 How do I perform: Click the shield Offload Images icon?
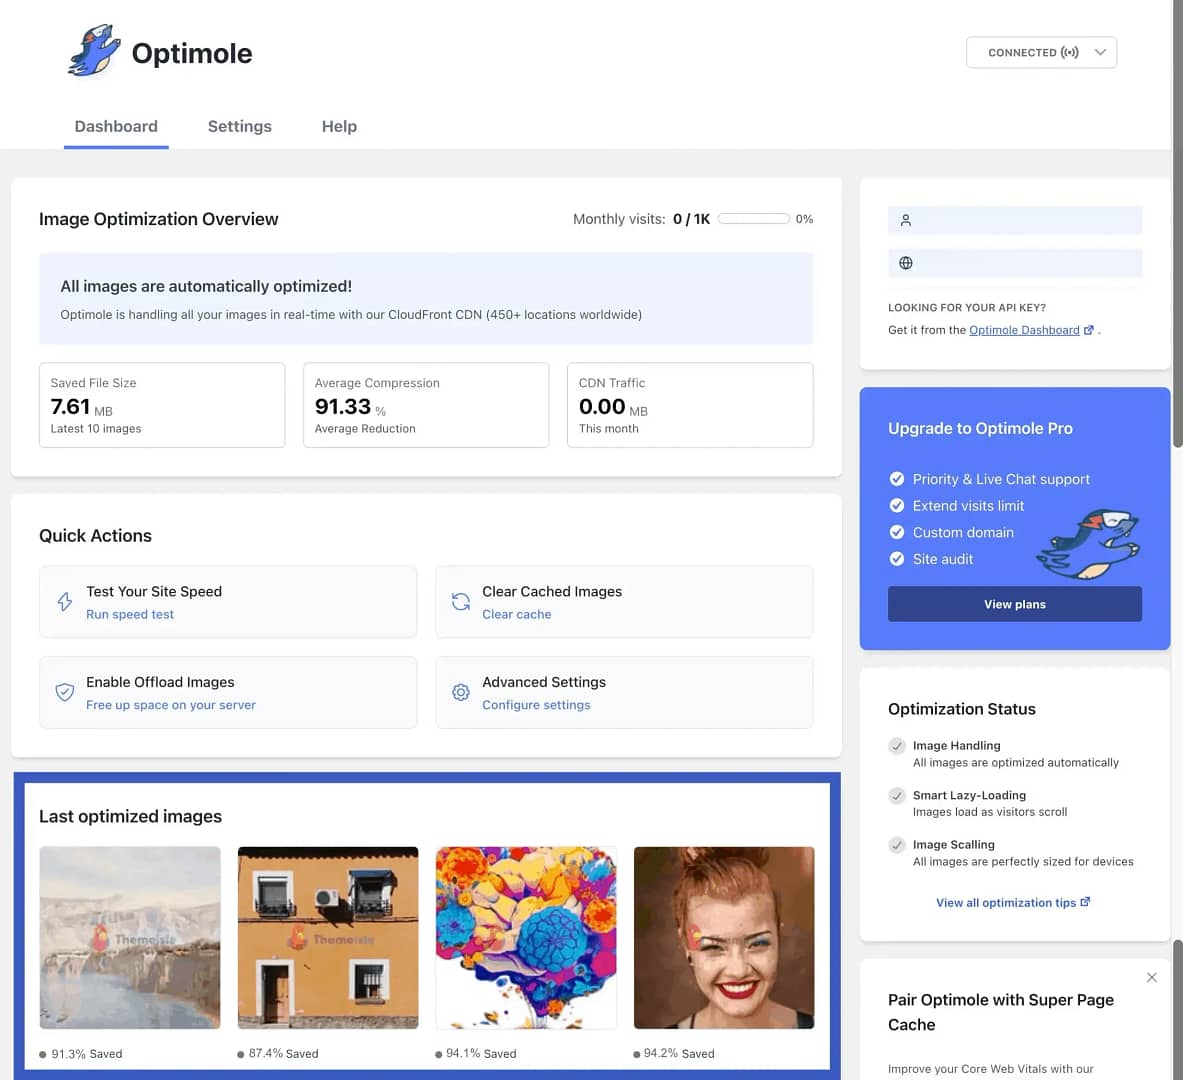click(x=65, y=692)
